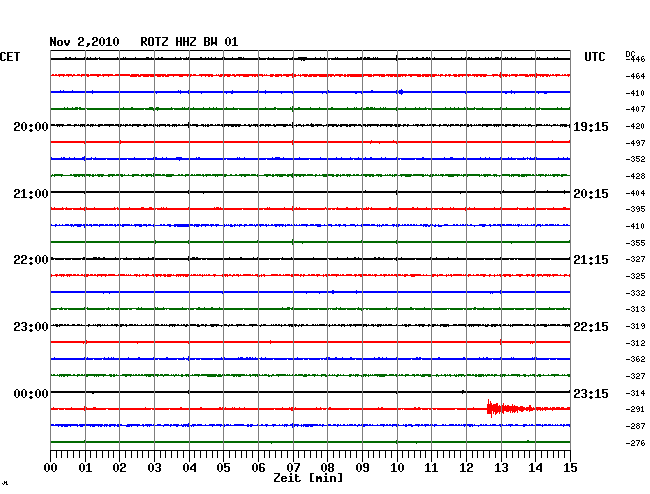The width and height of the screenshot is (650, 494).
Task: Click the "21:15" UTC time label
Action: (591, 260)
